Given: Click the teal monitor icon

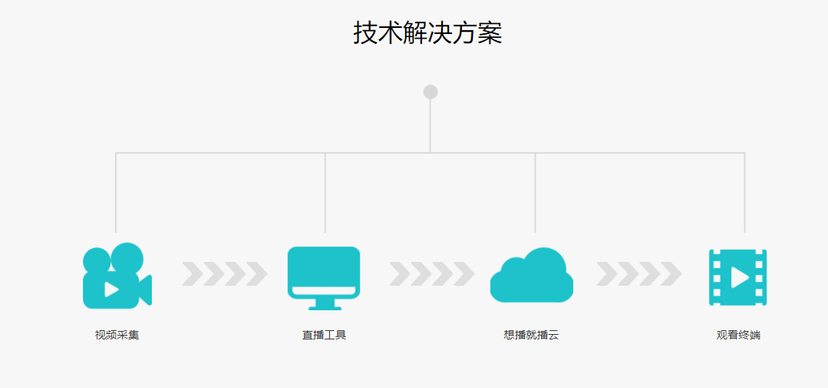Looking at the screenshot, I should point(324,278).
